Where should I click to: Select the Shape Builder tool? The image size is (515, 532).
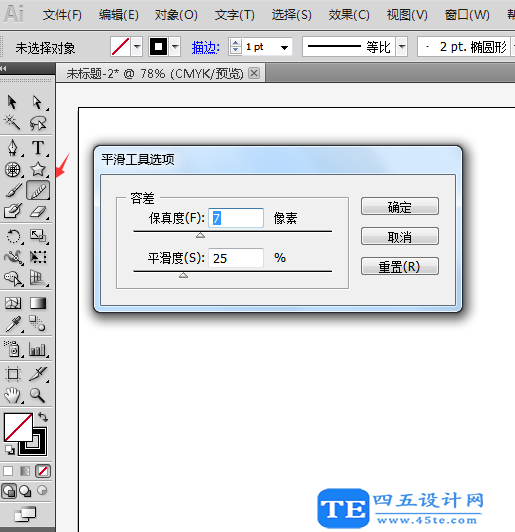click(13, 279)
